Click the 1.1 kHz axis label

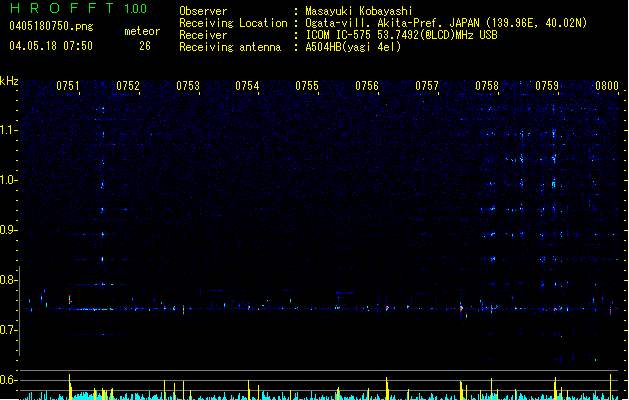pyautogui.click(x=8, y=130)
